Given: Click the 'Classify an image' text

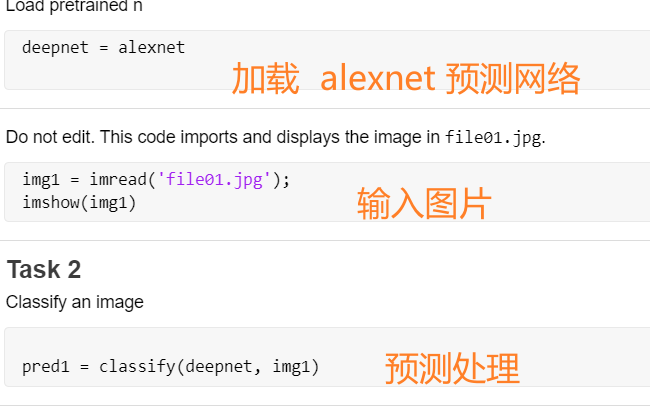Looking at the screenshot, I should [x=75, y=302].
